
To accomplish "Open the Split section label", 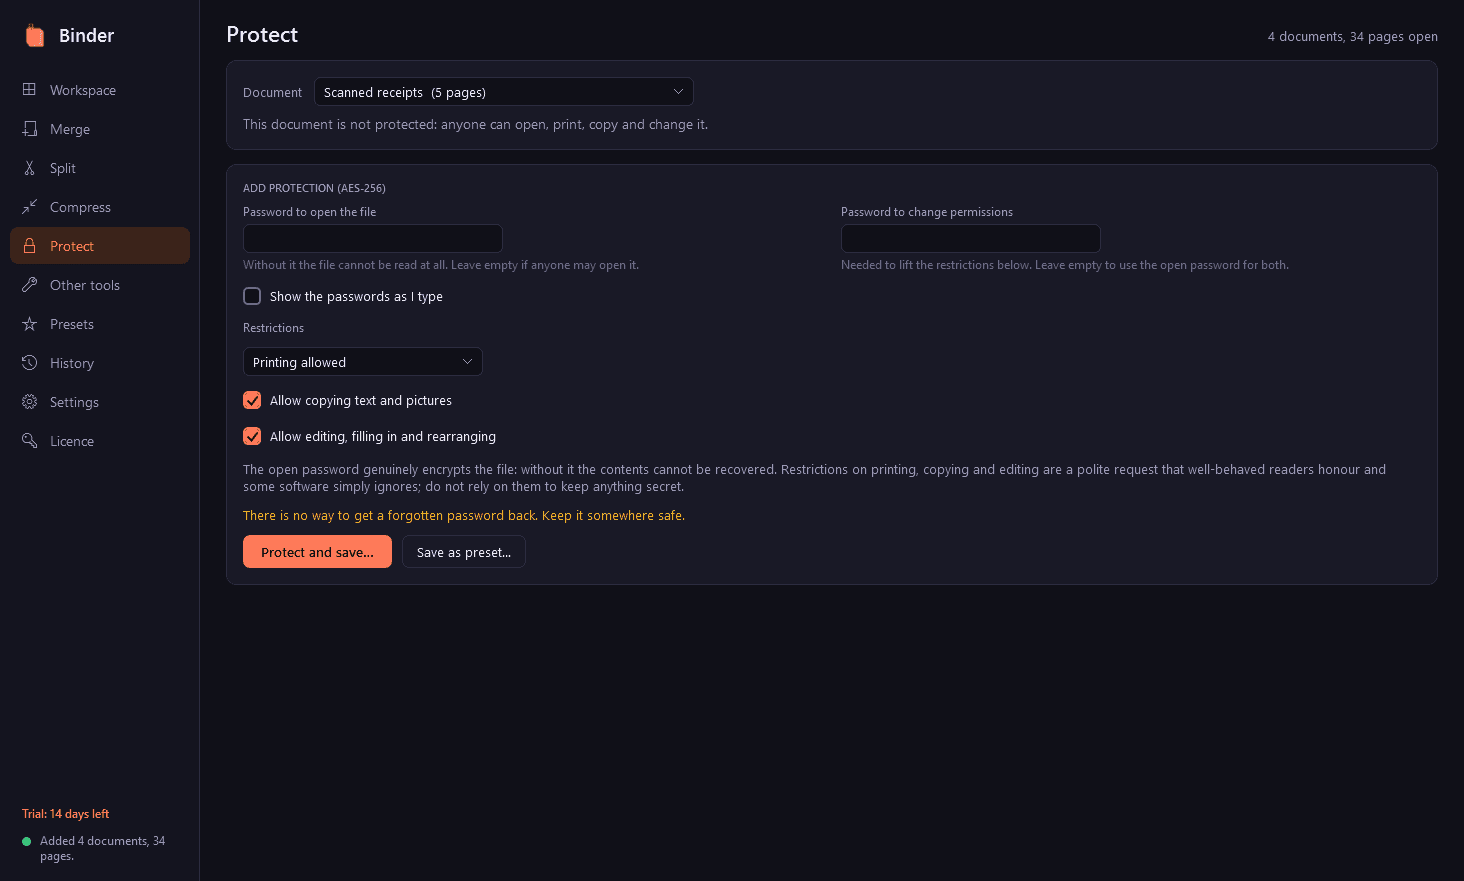I will pyautogui.click(x=63, y=168).
